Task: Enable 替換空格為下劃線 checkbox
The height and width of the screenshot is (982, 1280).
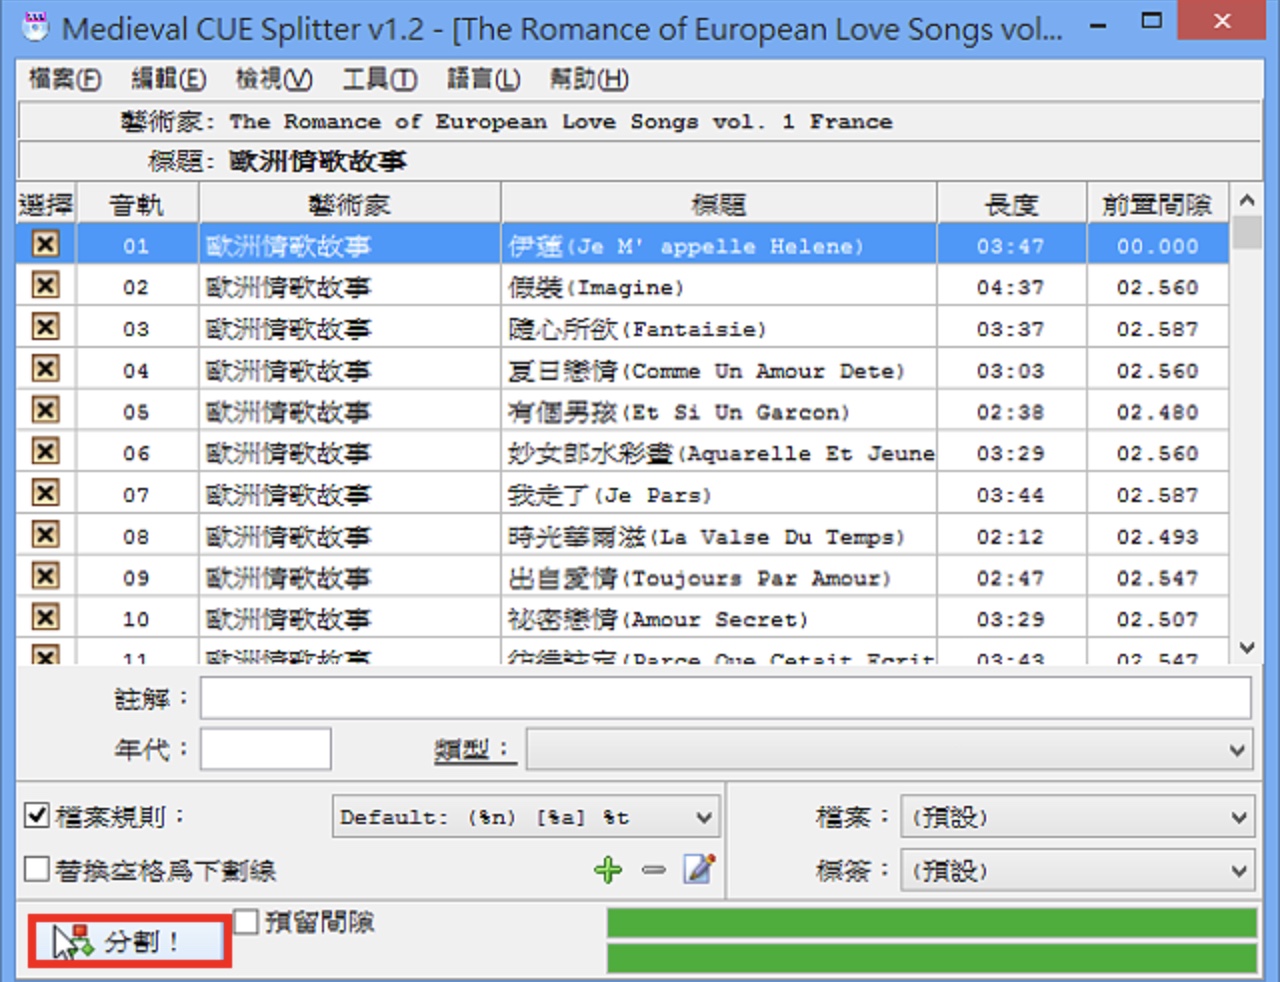Action: 37,868
